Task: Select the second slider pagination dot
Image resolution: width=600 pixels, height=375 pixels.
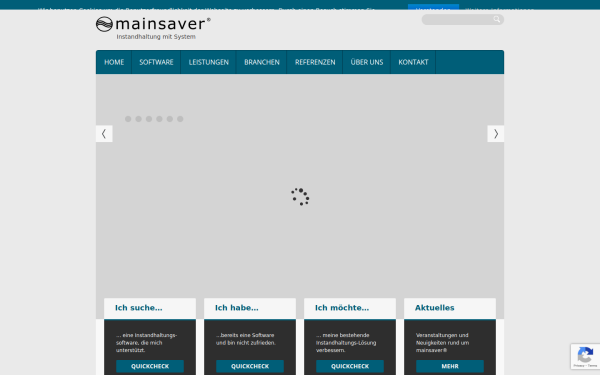Action: [x=139, y=119]
